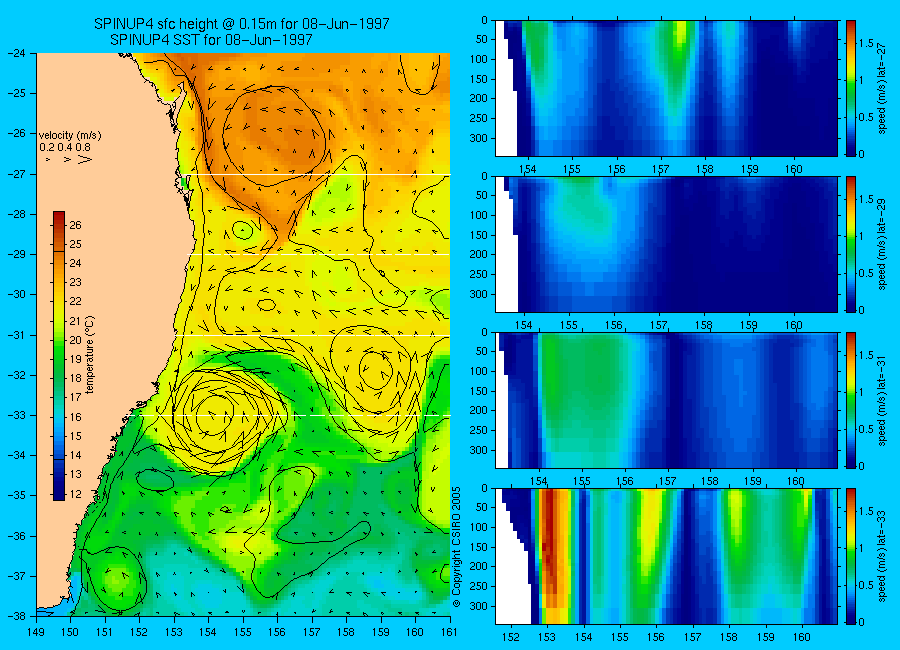900x650 pixels.
Task: Click the "0.5" value on the lat=-33 speed color bar
Action: pyautogui.click(x=867, y=585)
